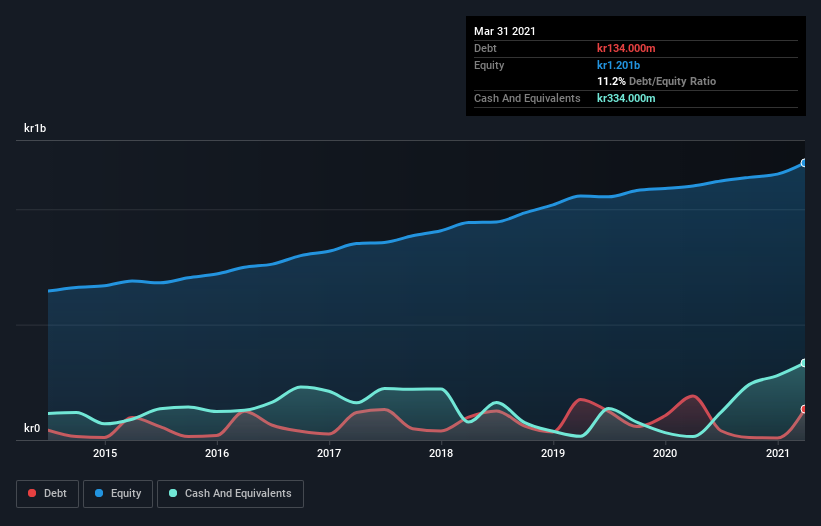The width and height of the screenshot is (821, 526).
Task: Click the 2015 x-axis label
Action: click(105, 453)
